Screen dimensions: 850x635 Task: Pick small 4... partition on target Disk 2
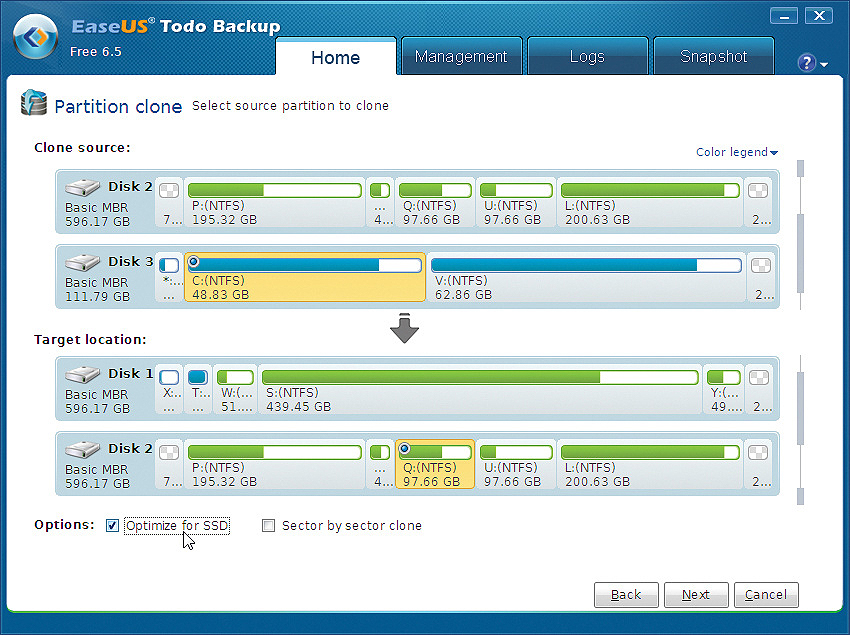pos(380,464)
